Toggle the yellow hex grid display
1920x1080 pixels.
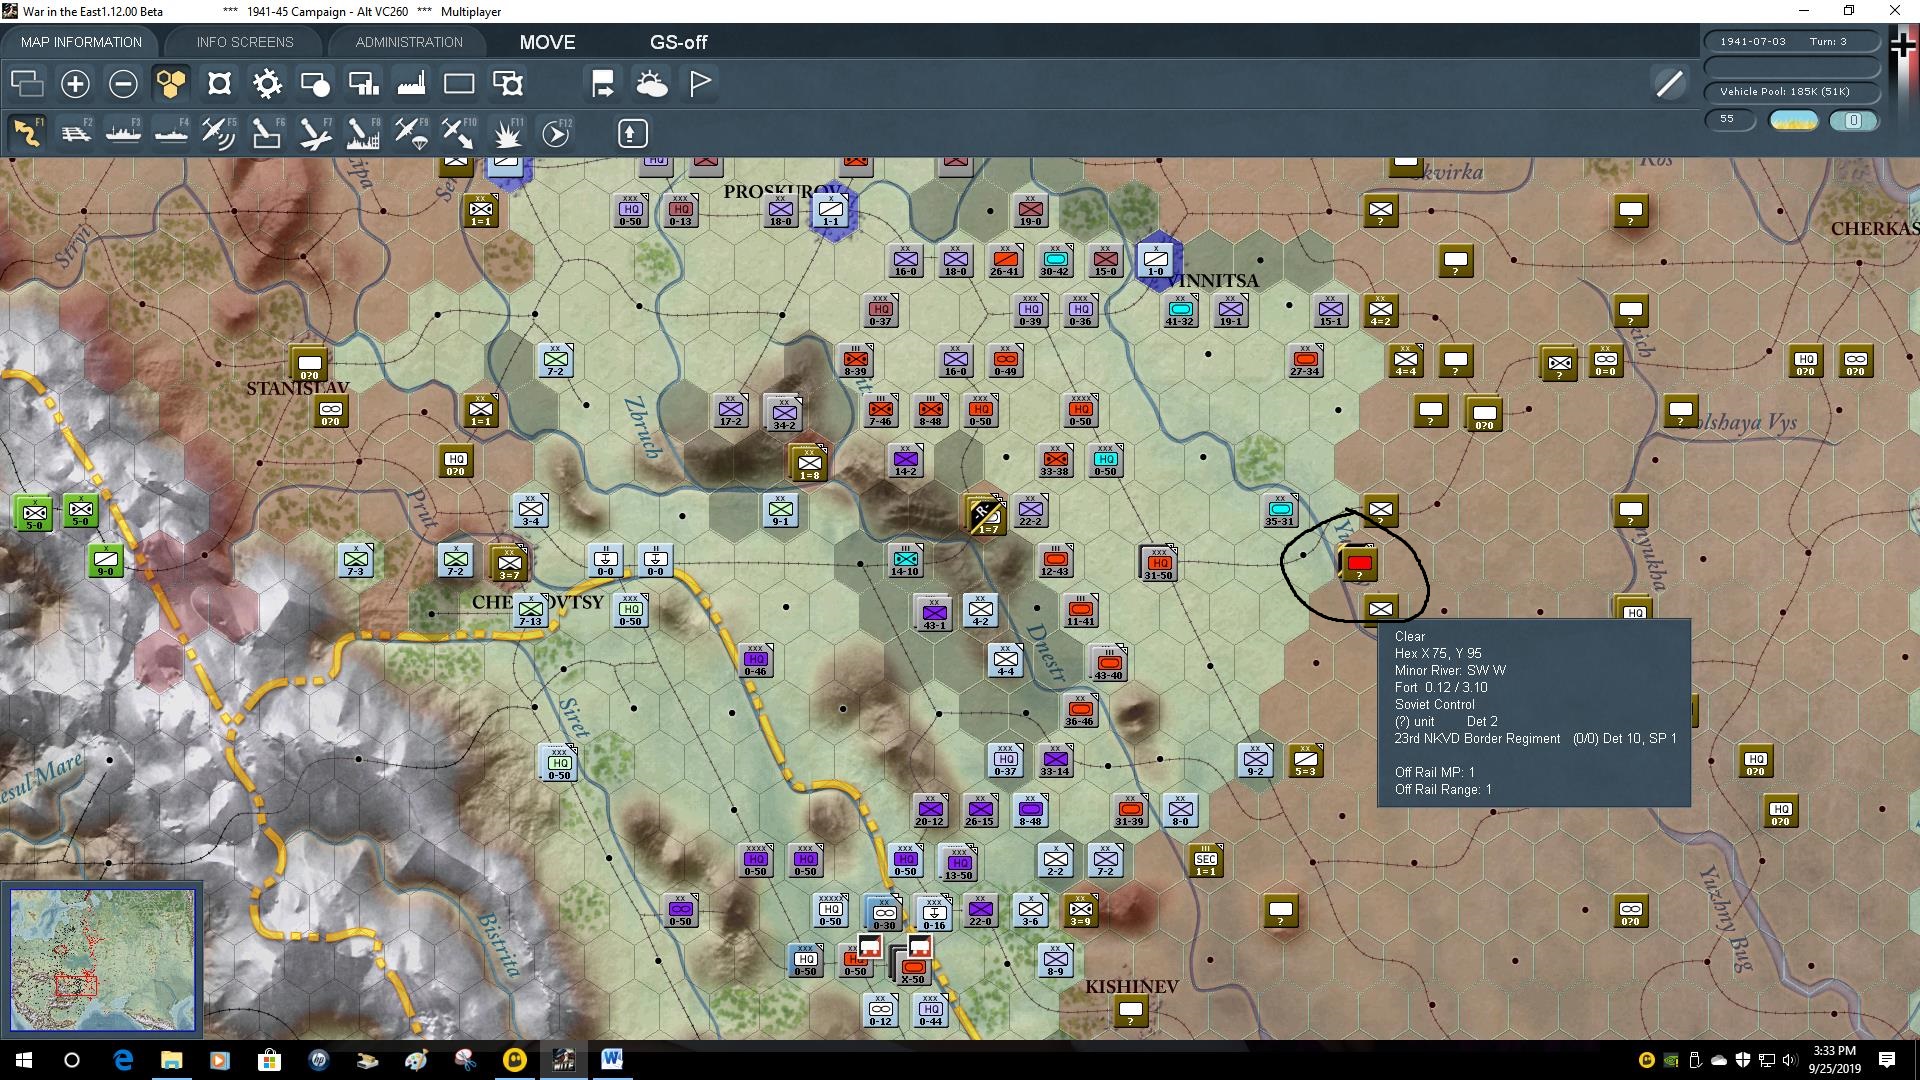171,83
